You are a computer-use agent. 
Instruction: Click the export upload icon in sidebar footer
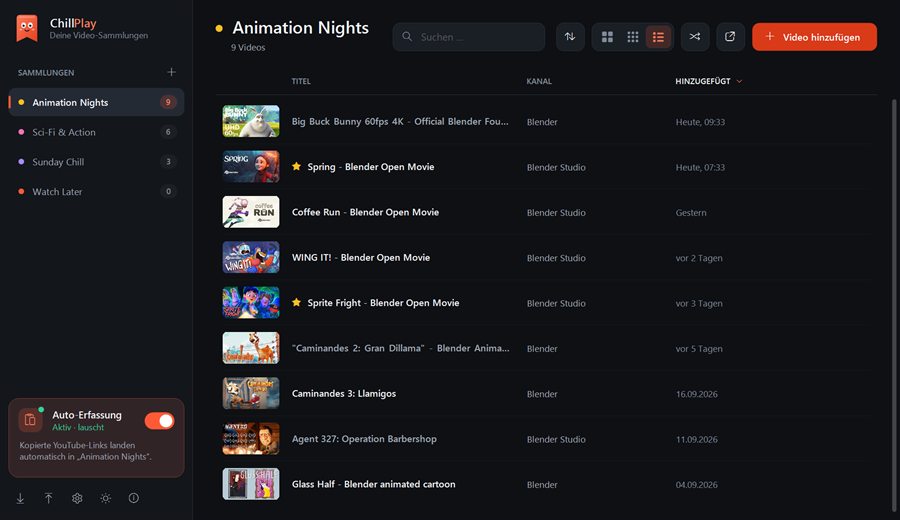(49, 498)
